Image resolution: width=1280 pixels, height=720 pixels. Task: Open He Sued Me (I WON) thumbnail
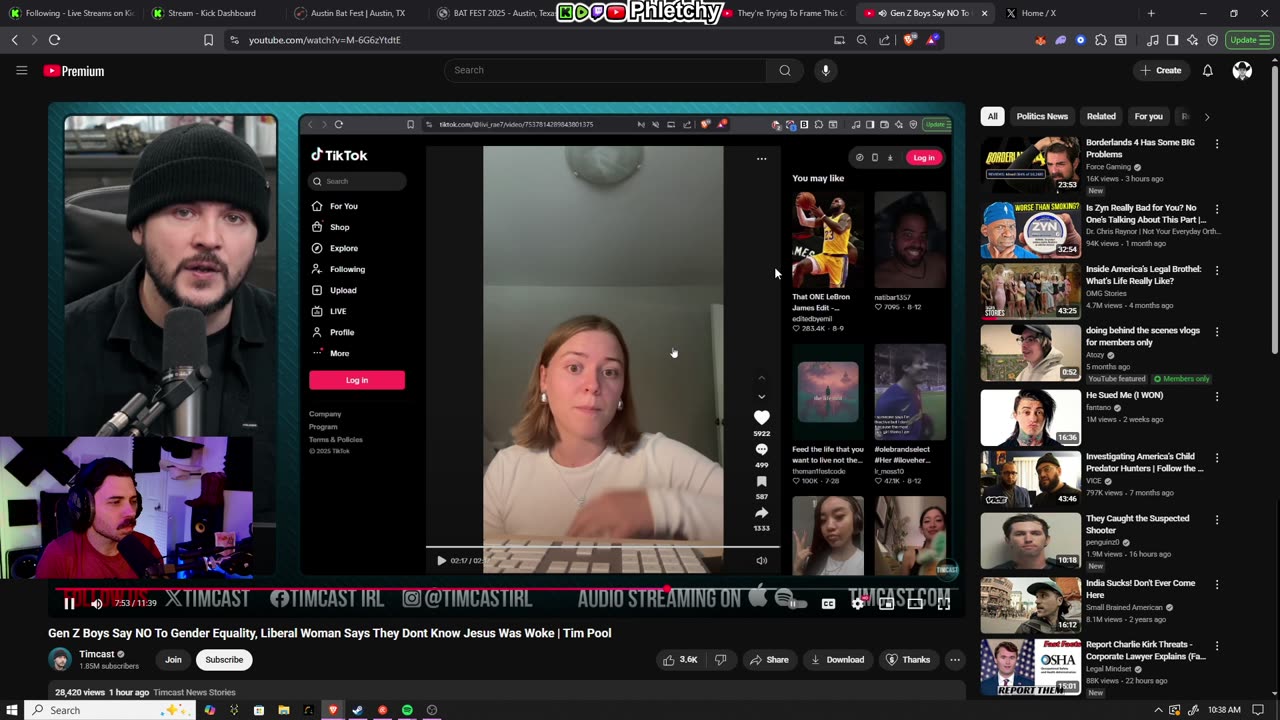click(x=1030, y=417)
